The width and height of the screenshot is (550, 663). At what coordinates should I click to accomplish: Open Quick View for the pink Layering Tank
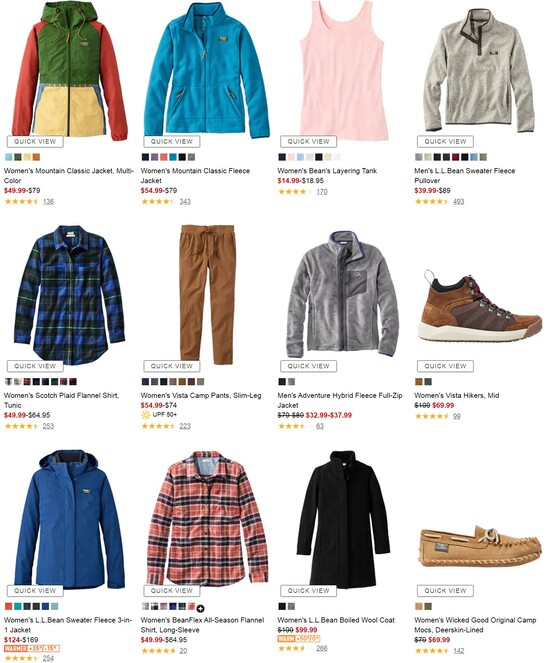click(x=308, y=141)
